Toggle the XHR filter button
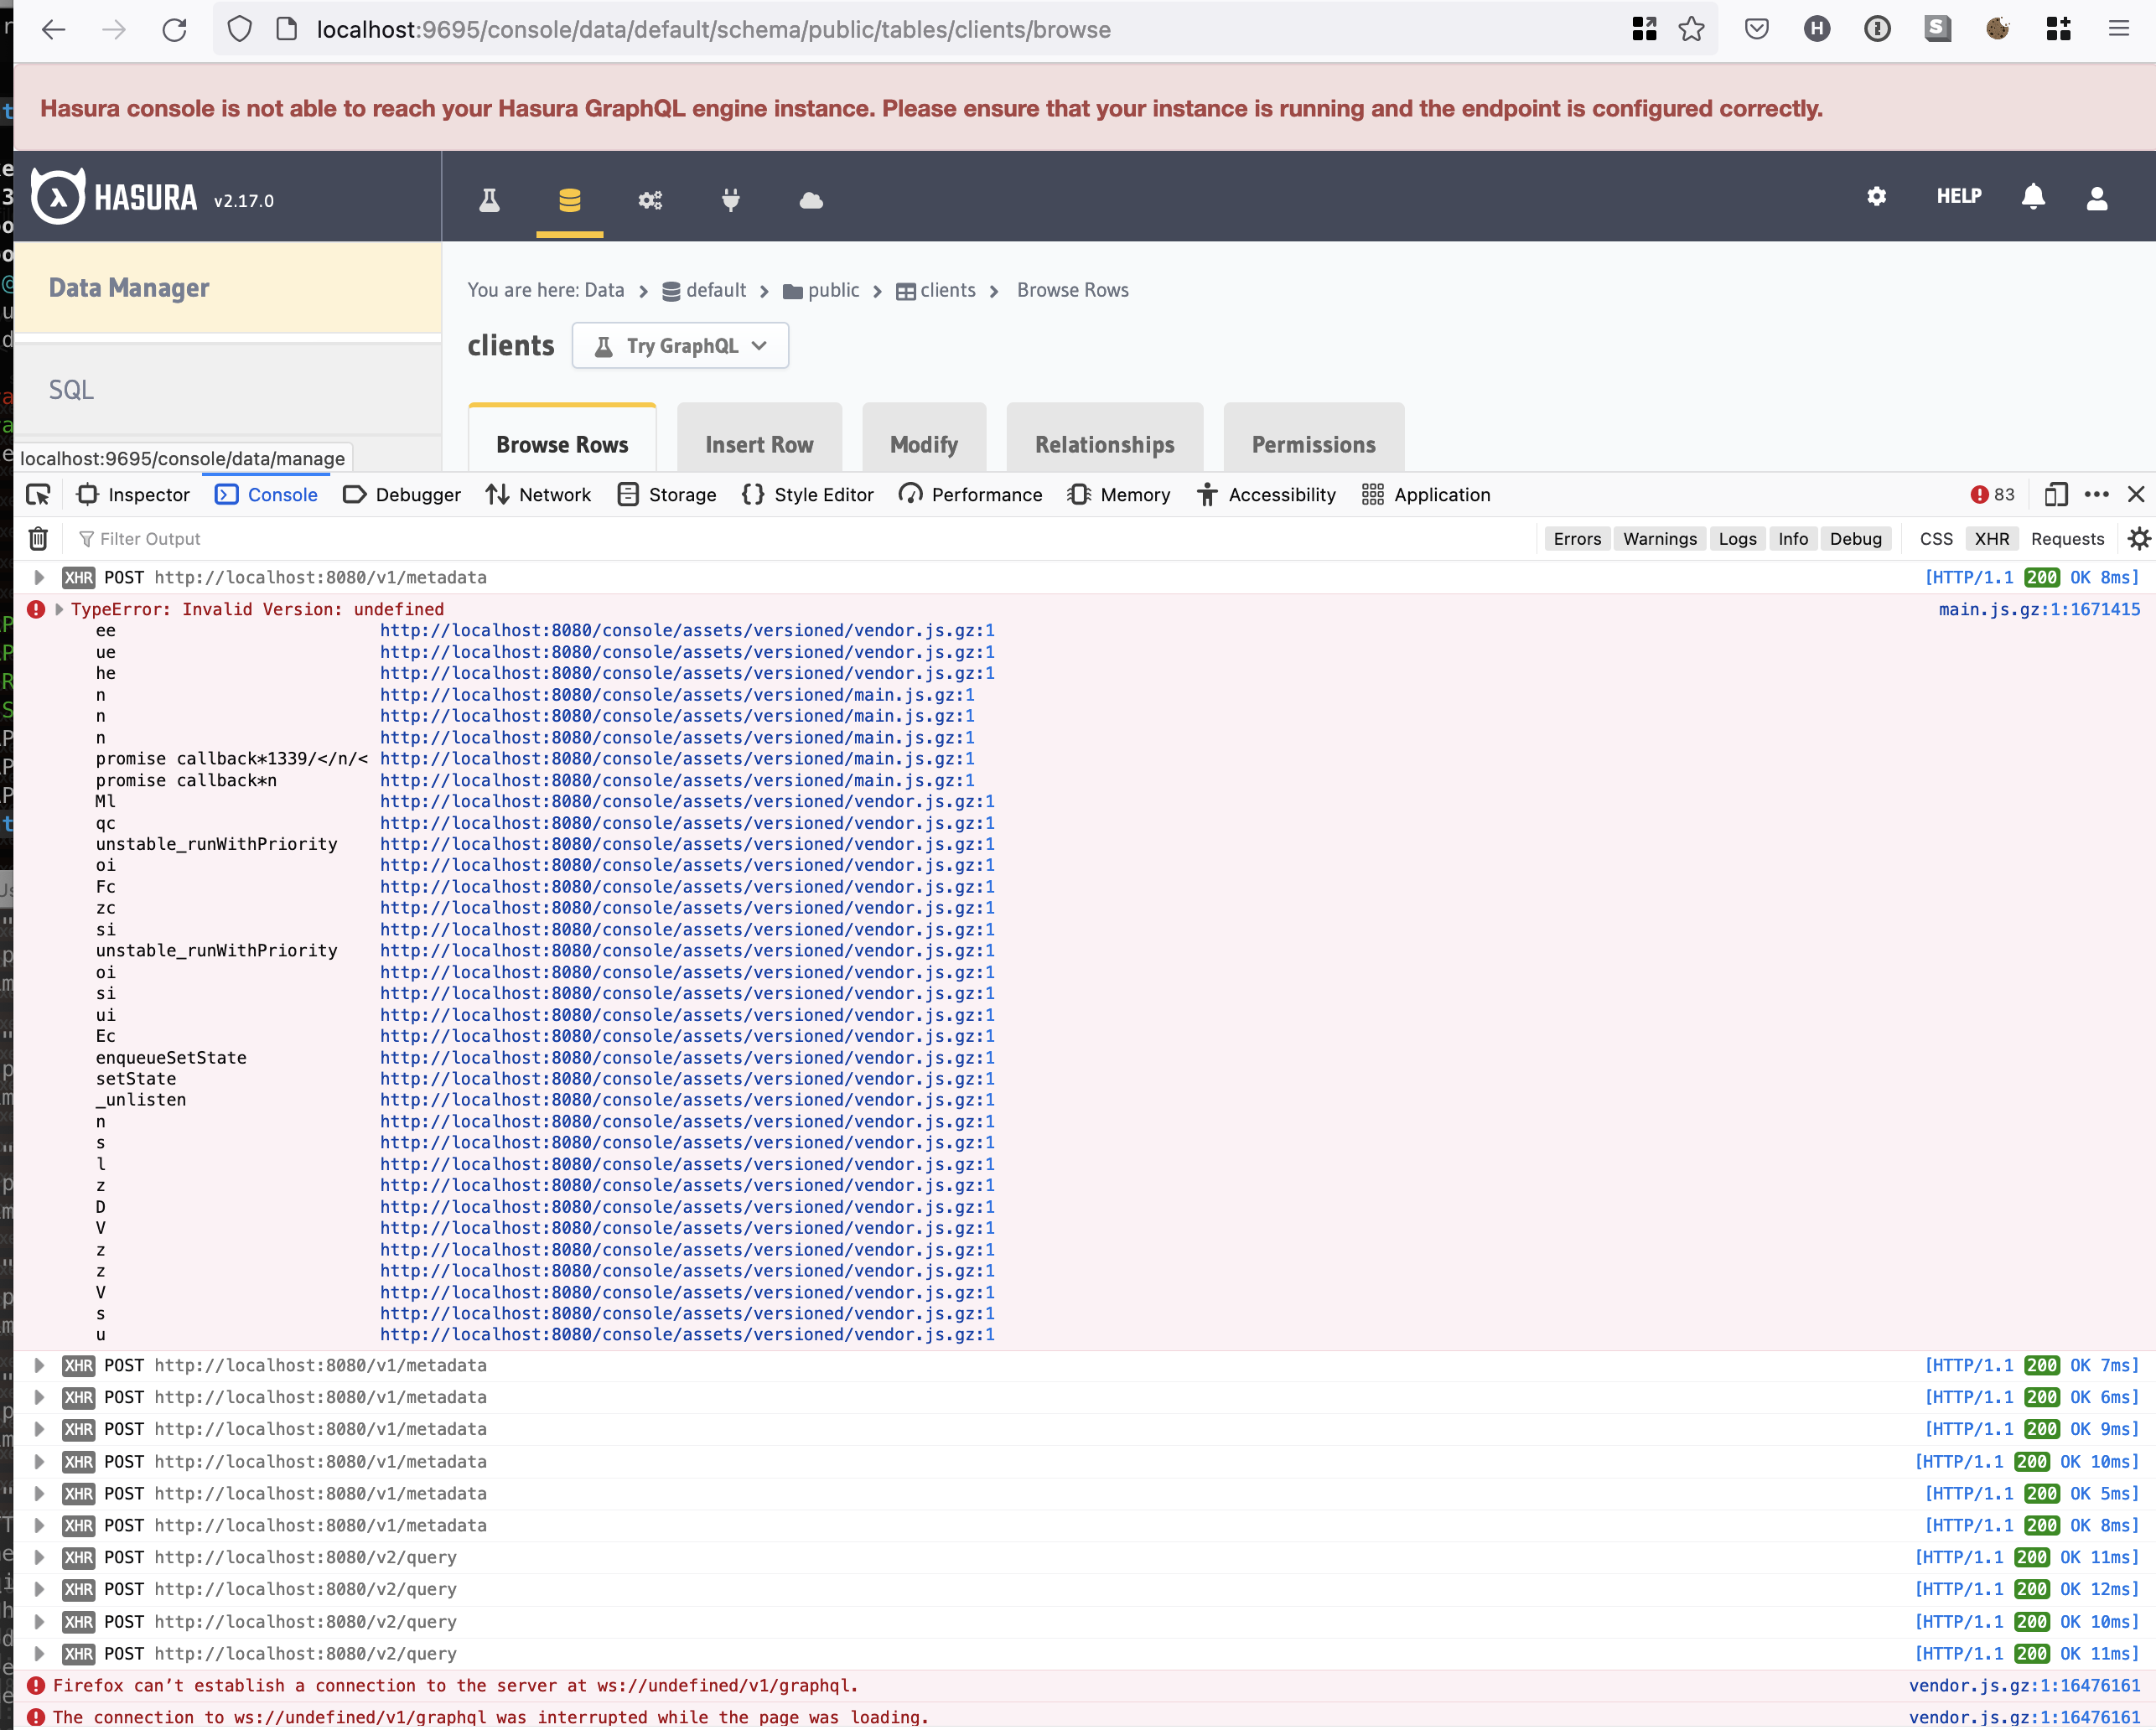The width and height of the screenshot is (2156, 1730). tap(1991, 539)
